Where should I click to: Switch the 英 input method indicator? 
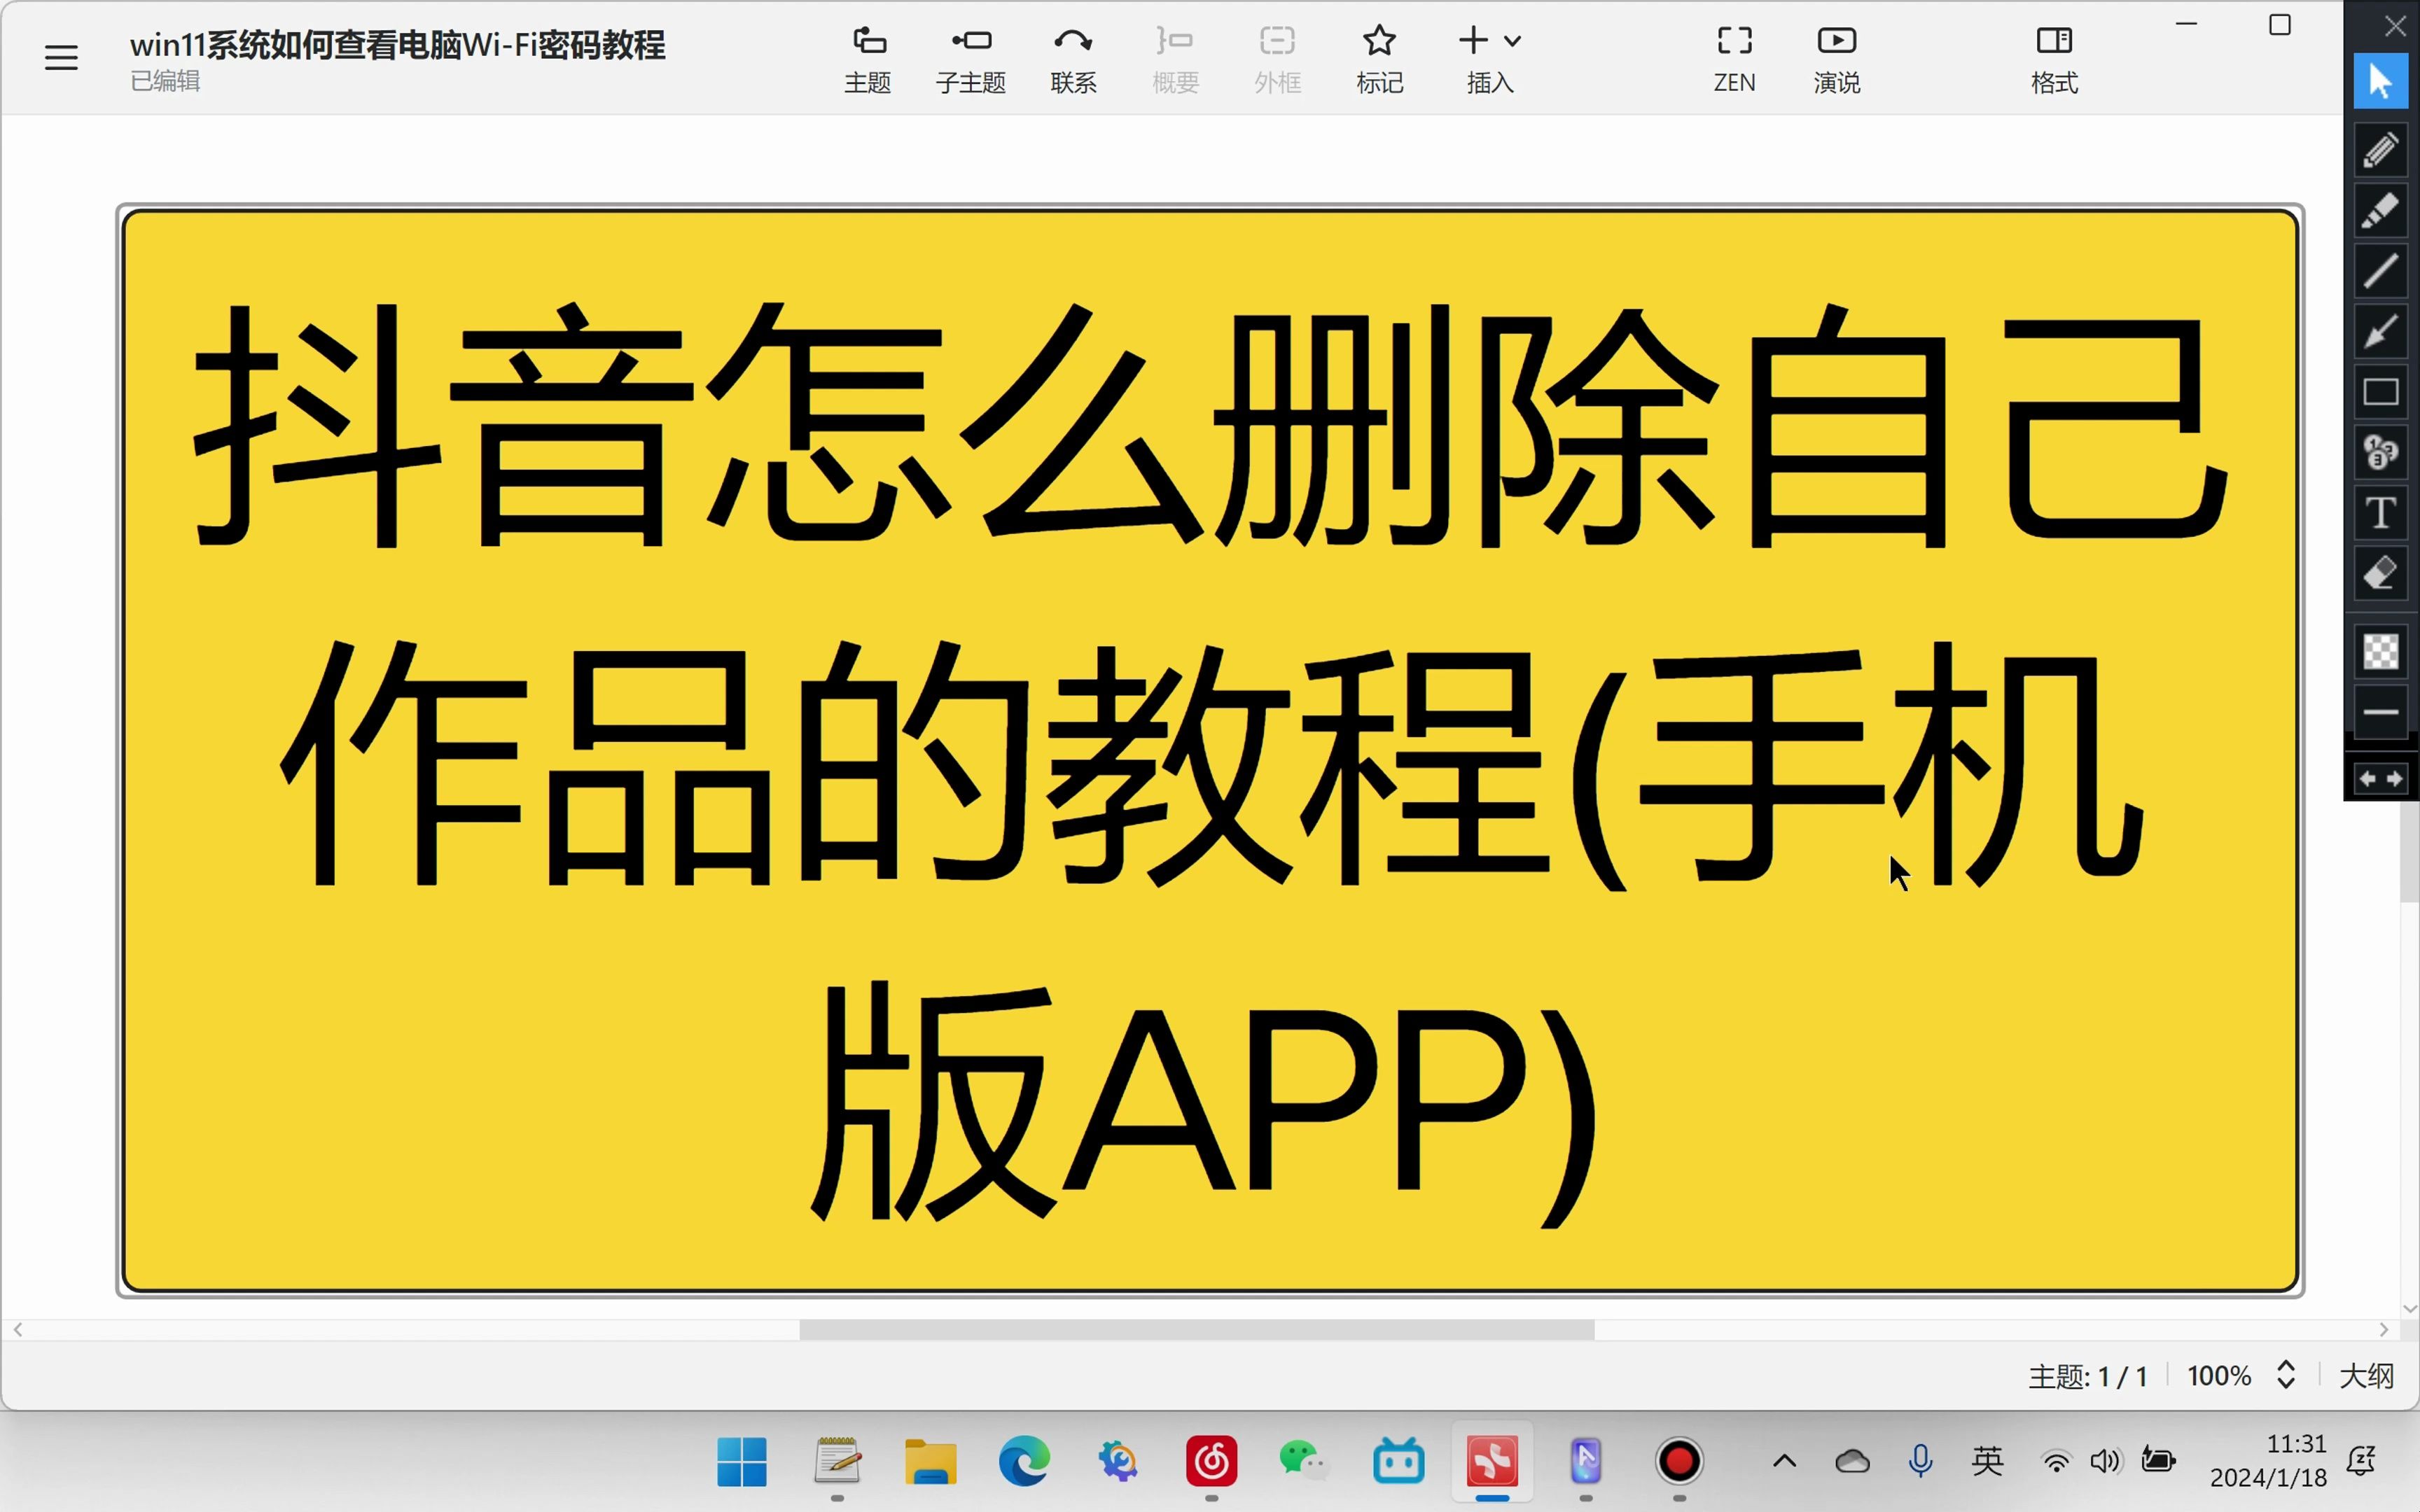[1988, 1462]
